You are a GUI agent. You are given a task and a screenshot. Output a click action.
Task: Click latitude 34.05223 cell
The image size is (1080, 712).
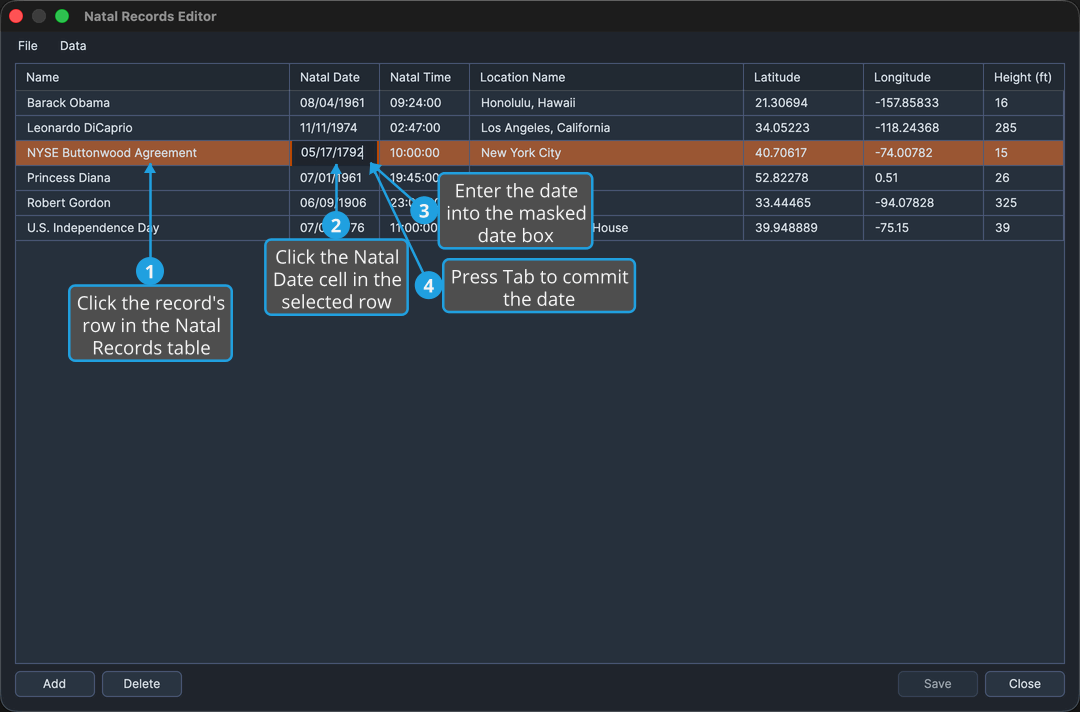click(x=803, y=127)
